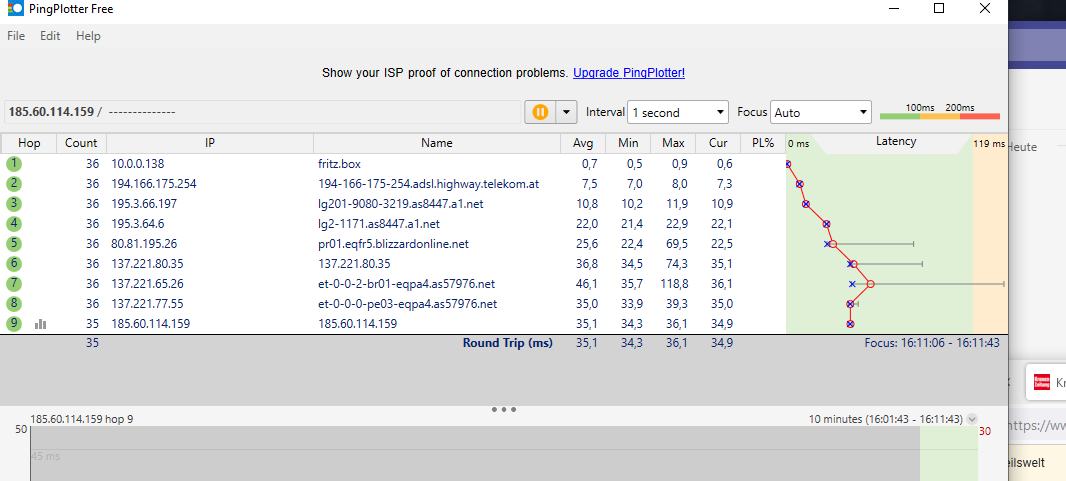
Task: Pause tracing with the orange pause button
Action: pyautogui.click(x=540, y=112)
